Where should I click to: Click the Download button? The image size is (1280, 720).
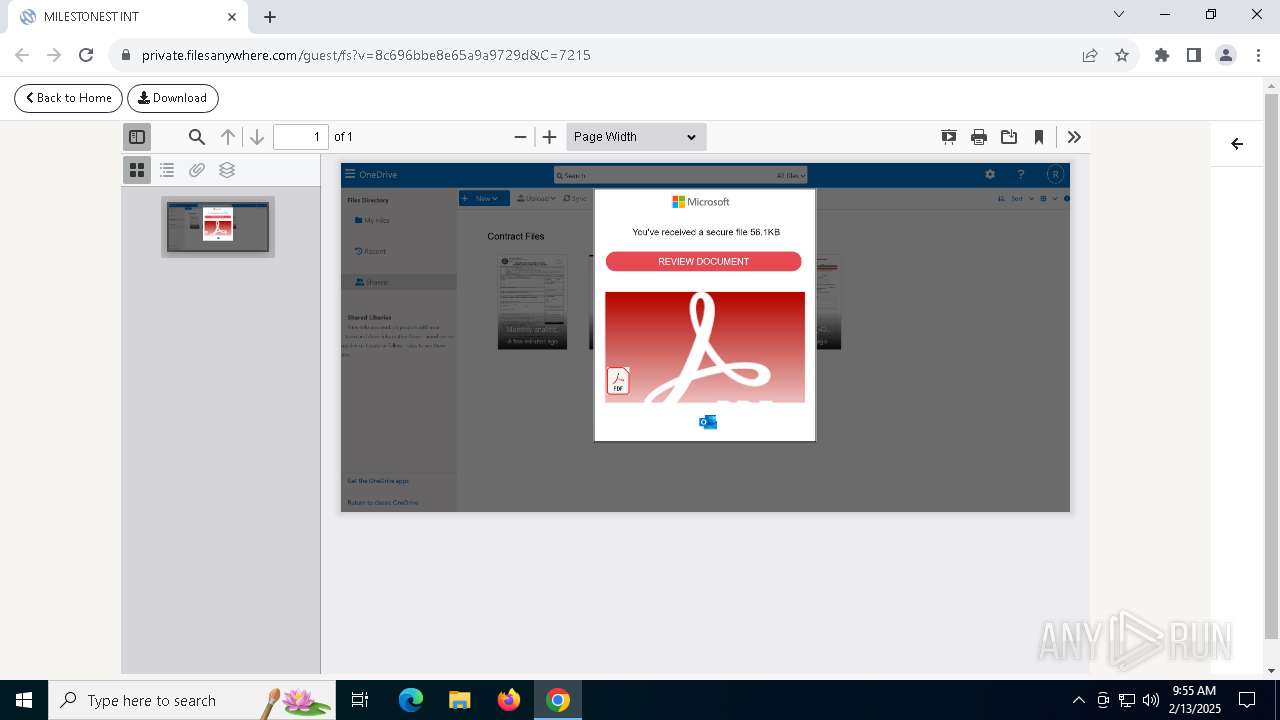172,98
